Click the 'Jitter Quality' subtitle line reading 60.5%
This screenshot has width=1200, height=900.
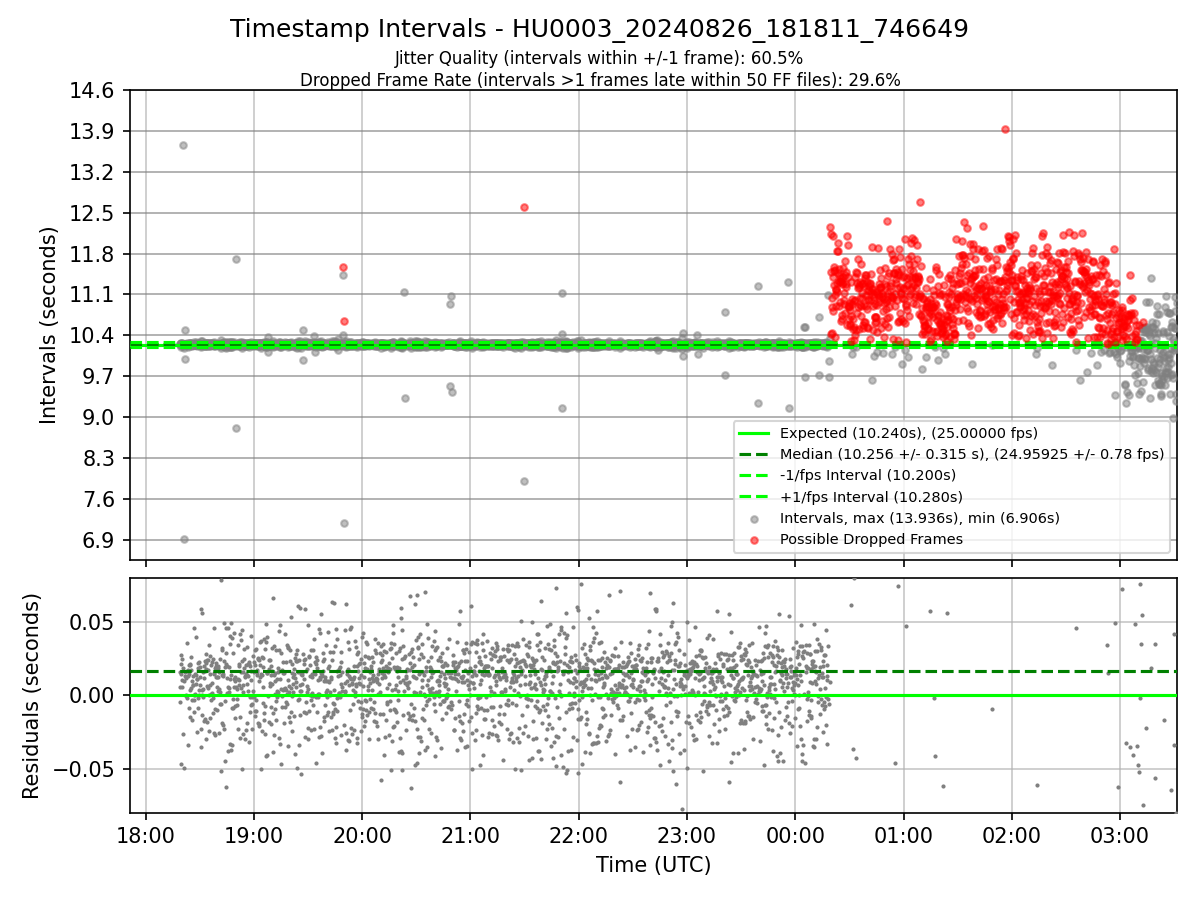pos(599,58)
